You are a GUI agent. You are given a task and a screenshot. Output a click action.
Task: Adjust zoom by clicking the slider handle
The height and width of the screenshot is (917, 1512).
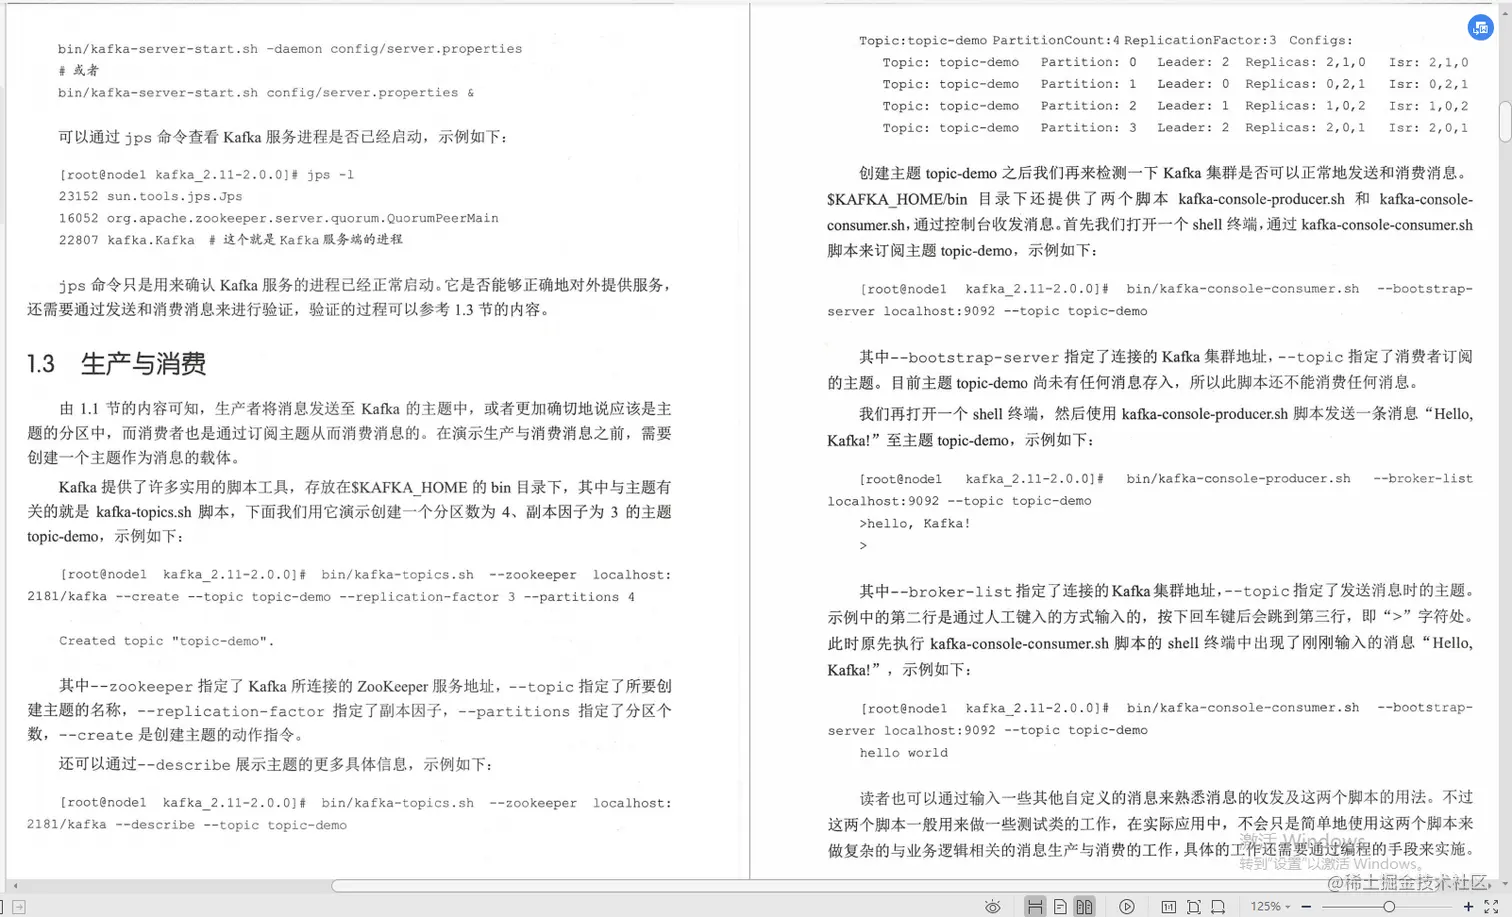coord(1391,906)
